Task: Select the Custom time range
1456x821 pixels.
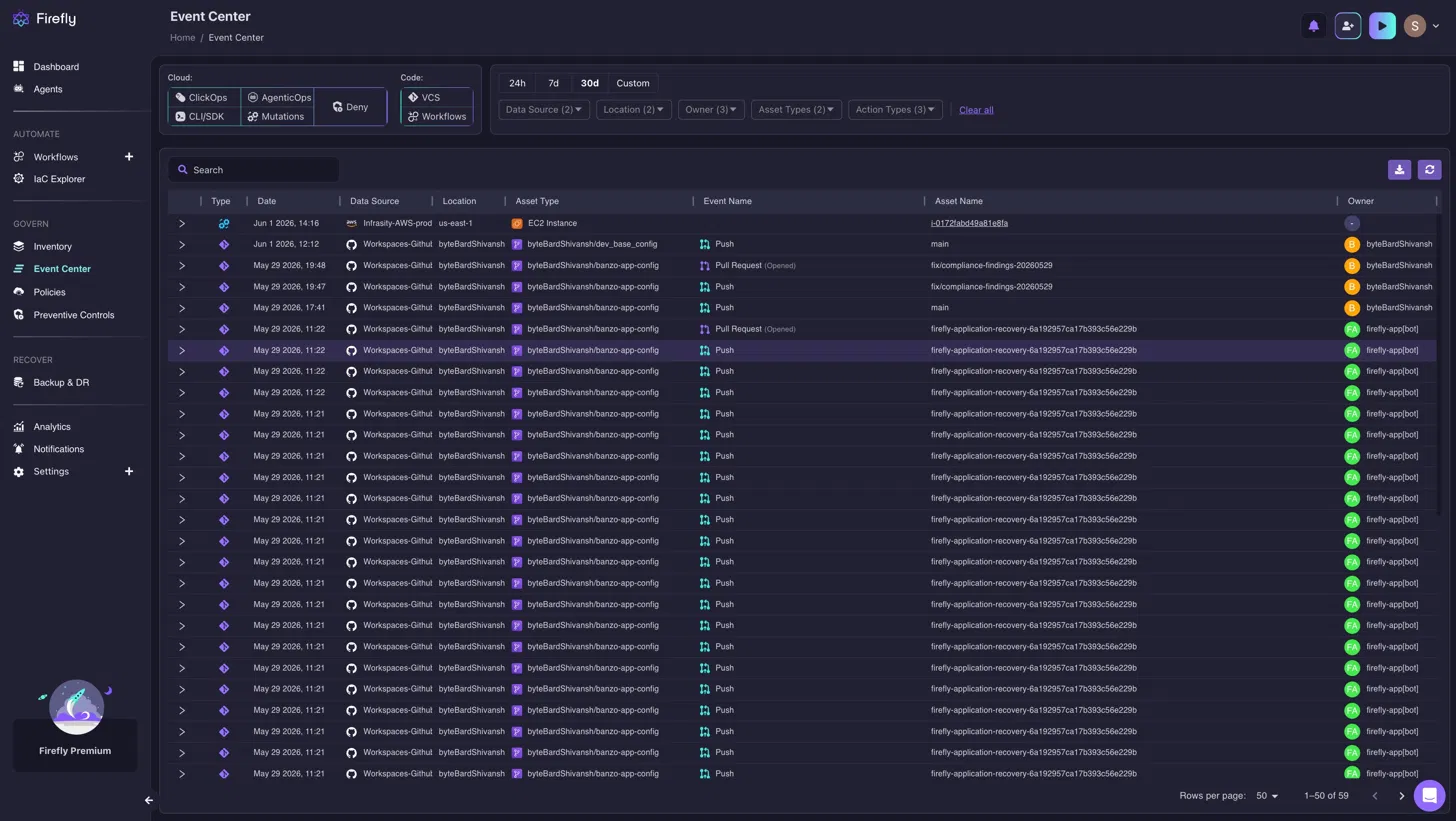Action: tap(633, 83)
